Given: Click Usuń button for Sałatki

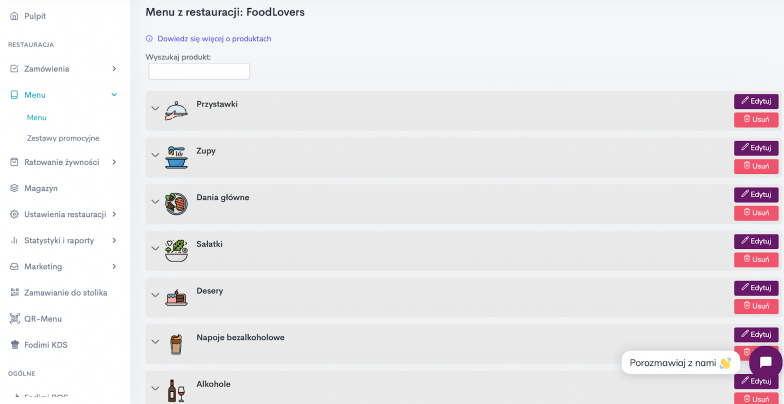Looking at the screenshot, I should [x=756, y=260].
